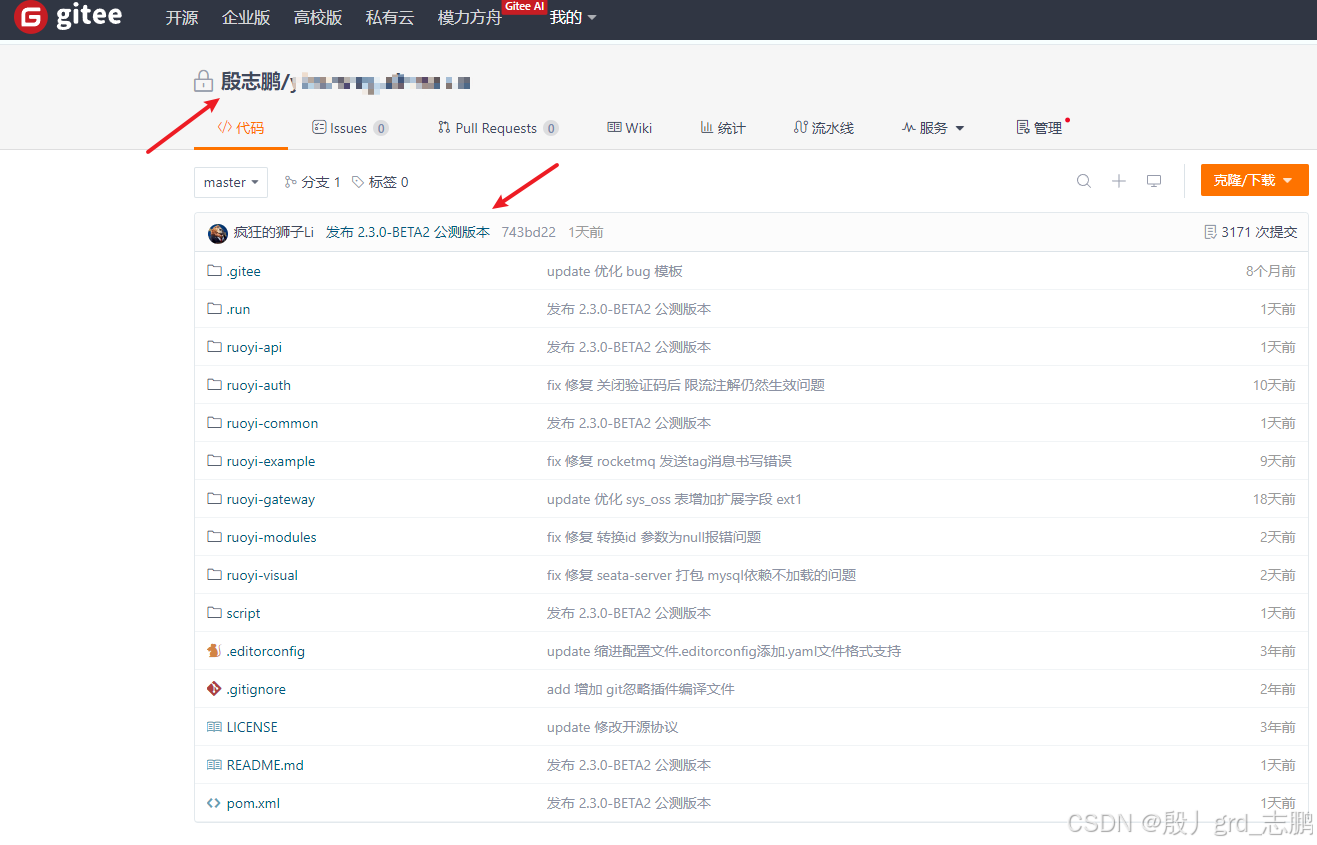Open the master branch dropdown
The width and height of the screenshot is (1317, 845).
click(231, 182)
